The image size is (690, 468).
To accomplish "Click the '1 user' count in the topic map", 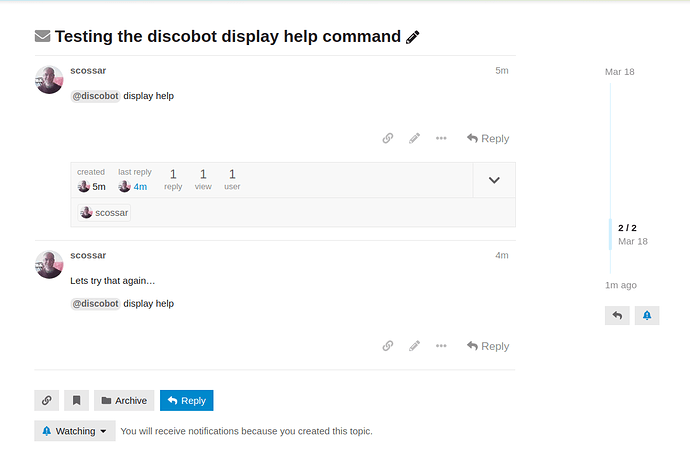I will [x=232, y=179].
